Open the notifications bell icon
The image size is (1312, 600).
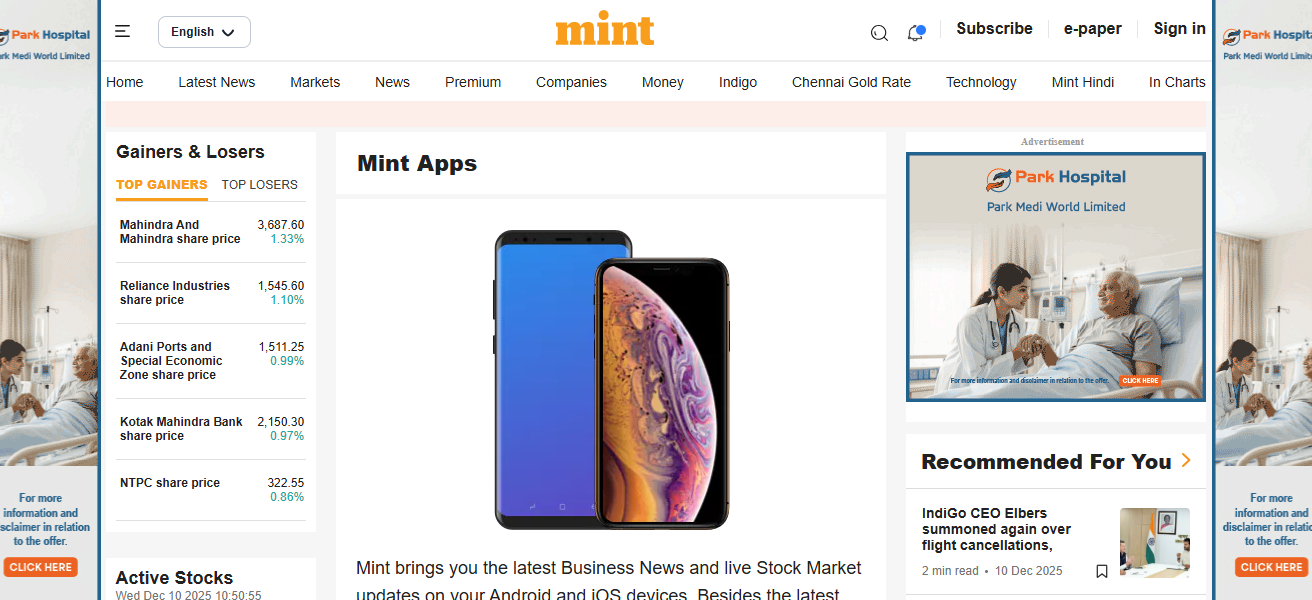click(914, 33)
